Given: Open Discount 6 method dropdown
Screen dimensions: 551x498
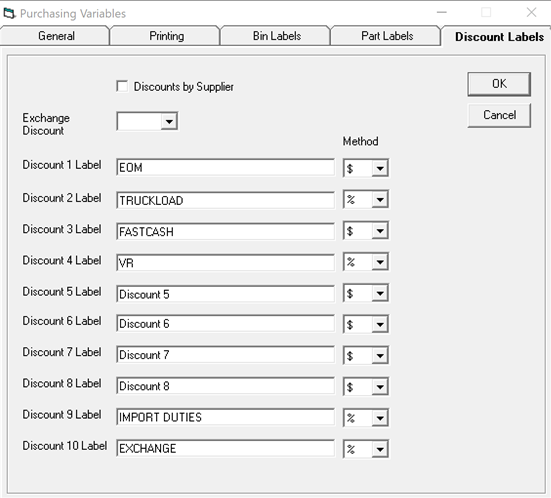Looking at the screenshot, I should [380, 324].
